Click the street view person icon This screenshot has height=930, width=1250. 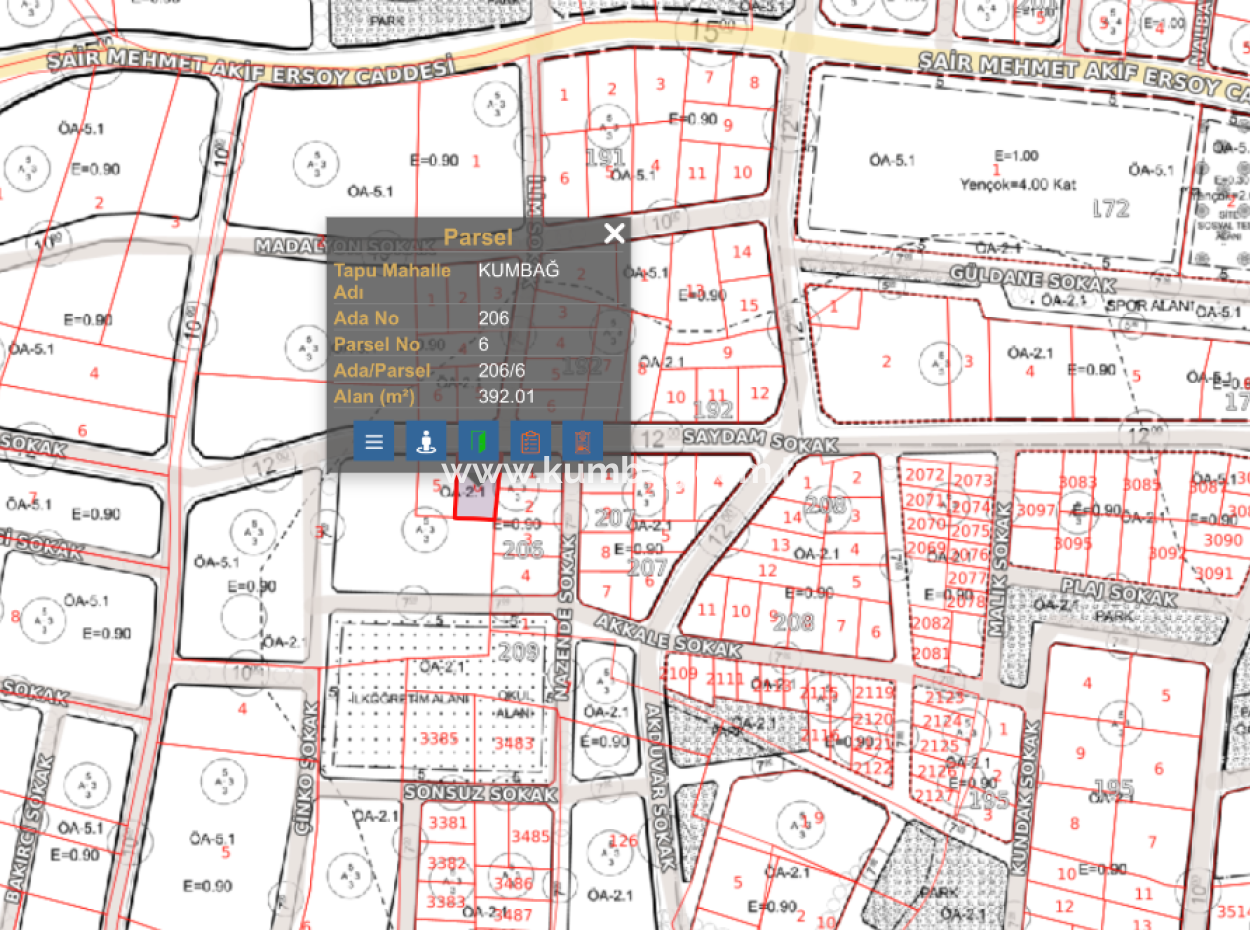tap(426, 441)
